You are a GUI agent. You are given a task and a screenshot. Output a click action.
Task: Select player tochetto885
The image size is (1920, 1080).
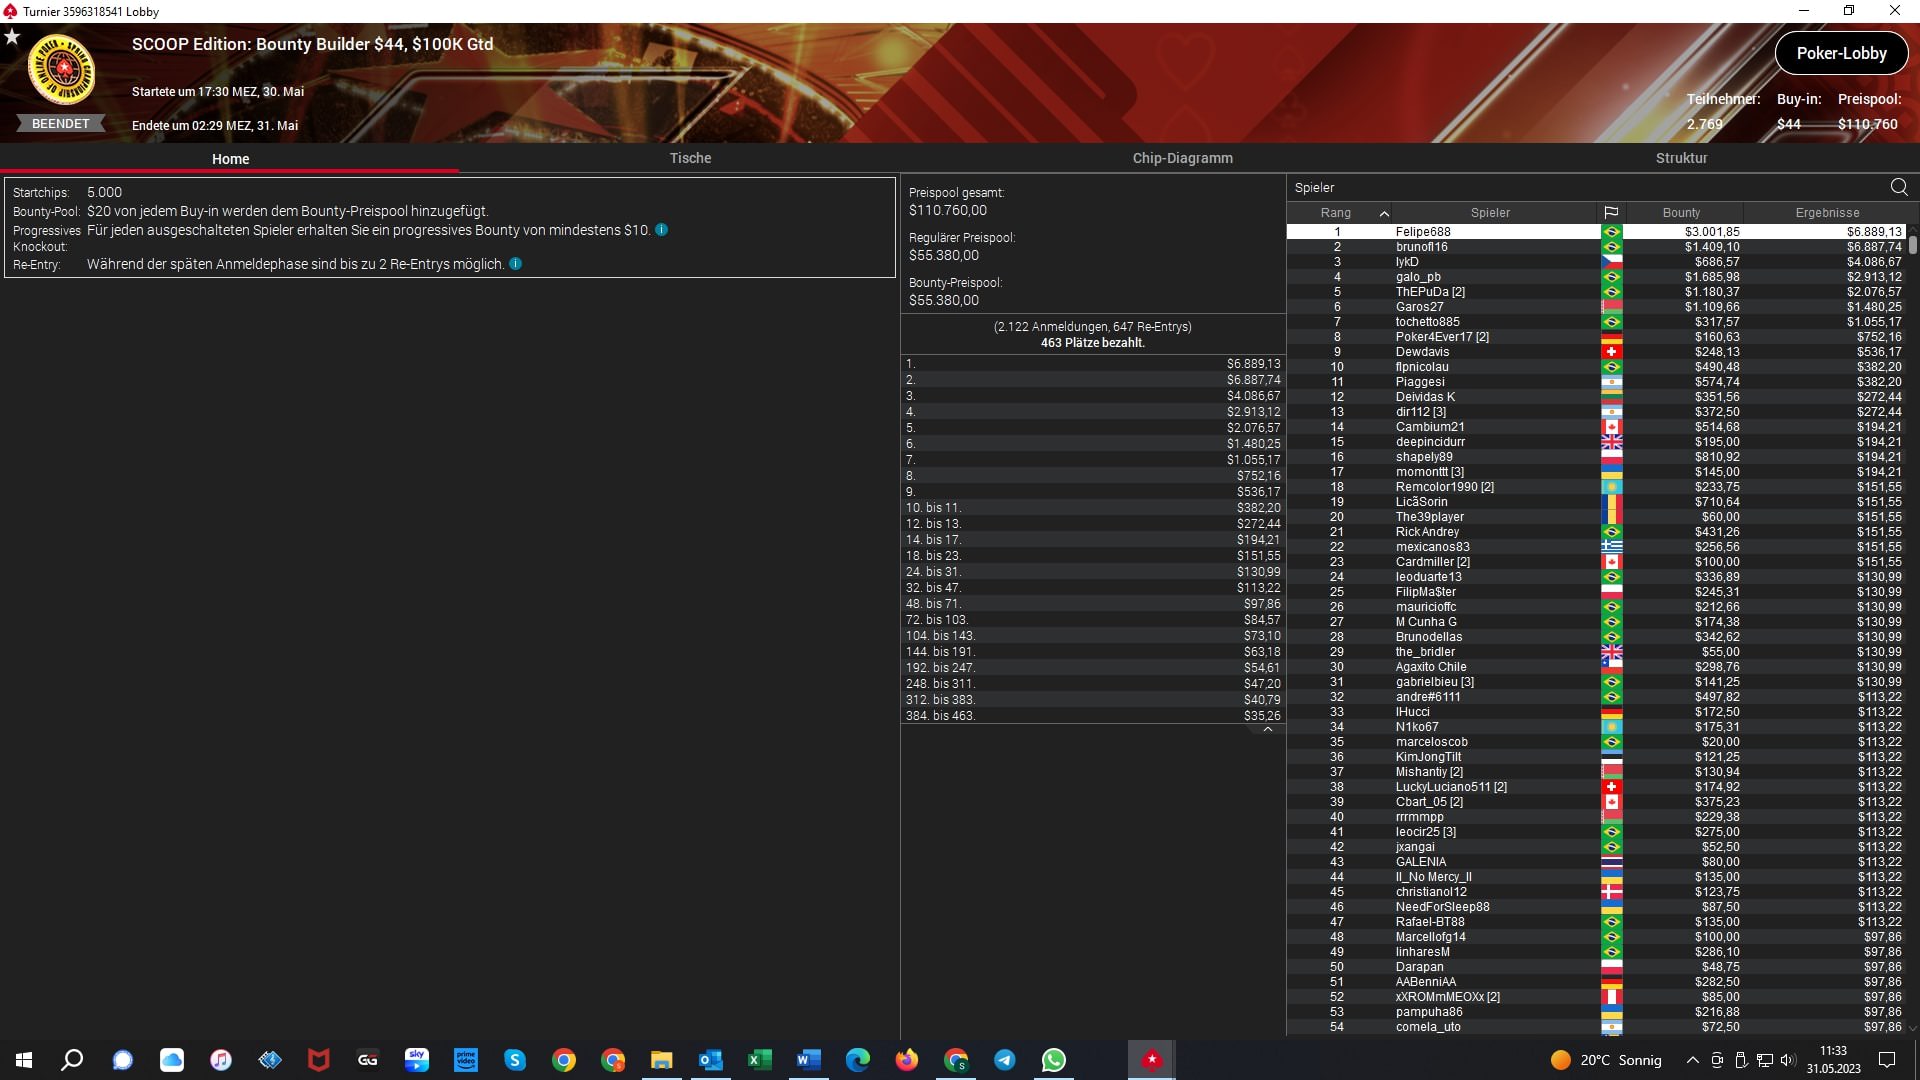[1597, 322]
